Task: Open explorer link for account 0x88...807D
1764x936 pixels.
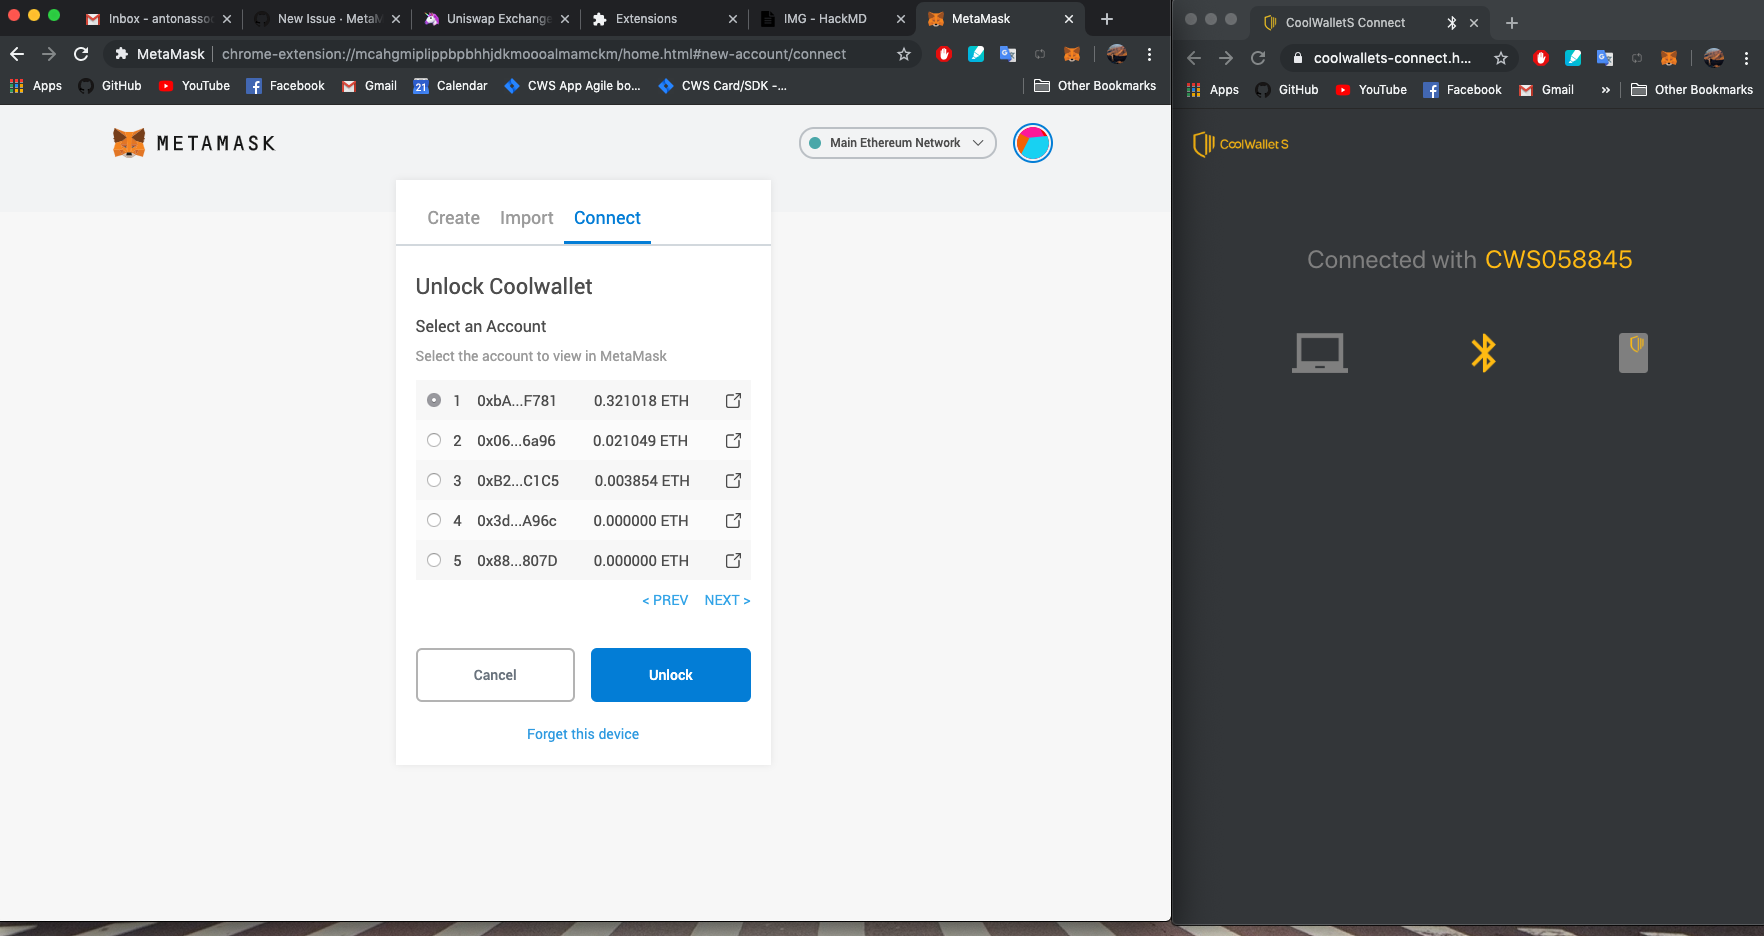Action: click(x=733, y=560)
